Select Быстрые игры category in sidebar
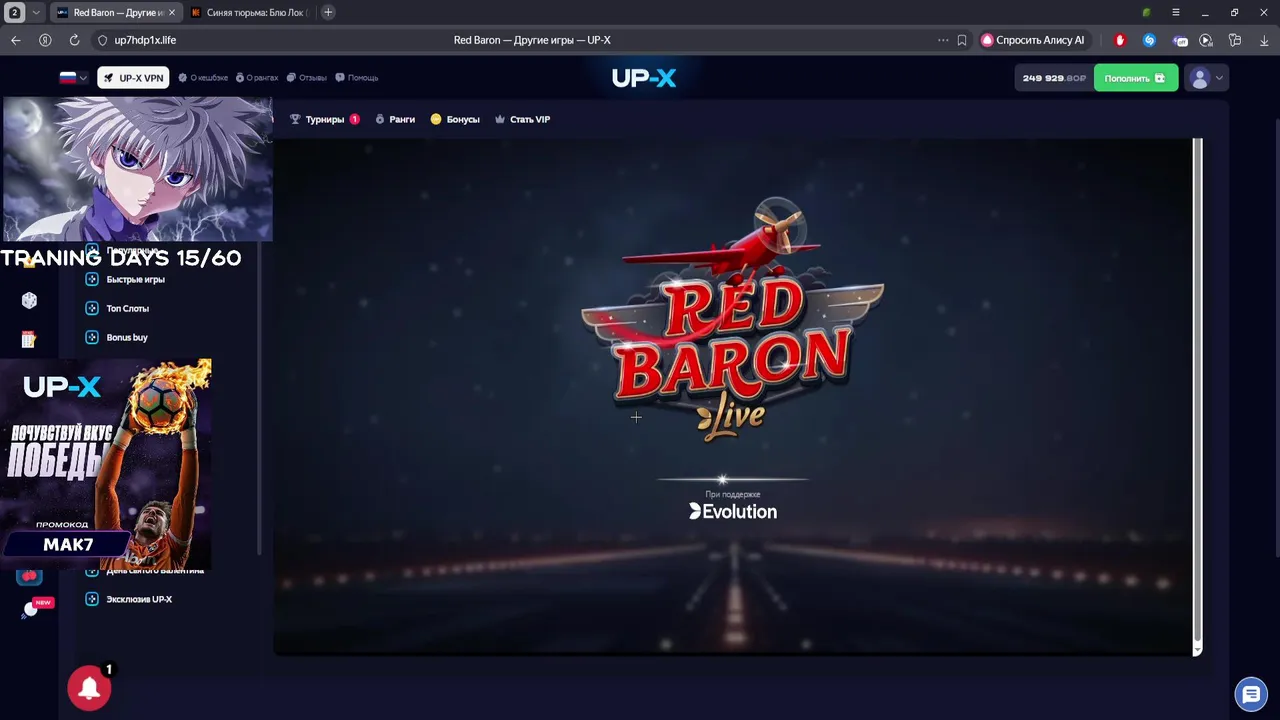The image size is (1280, 720). [x=125, y=280]
